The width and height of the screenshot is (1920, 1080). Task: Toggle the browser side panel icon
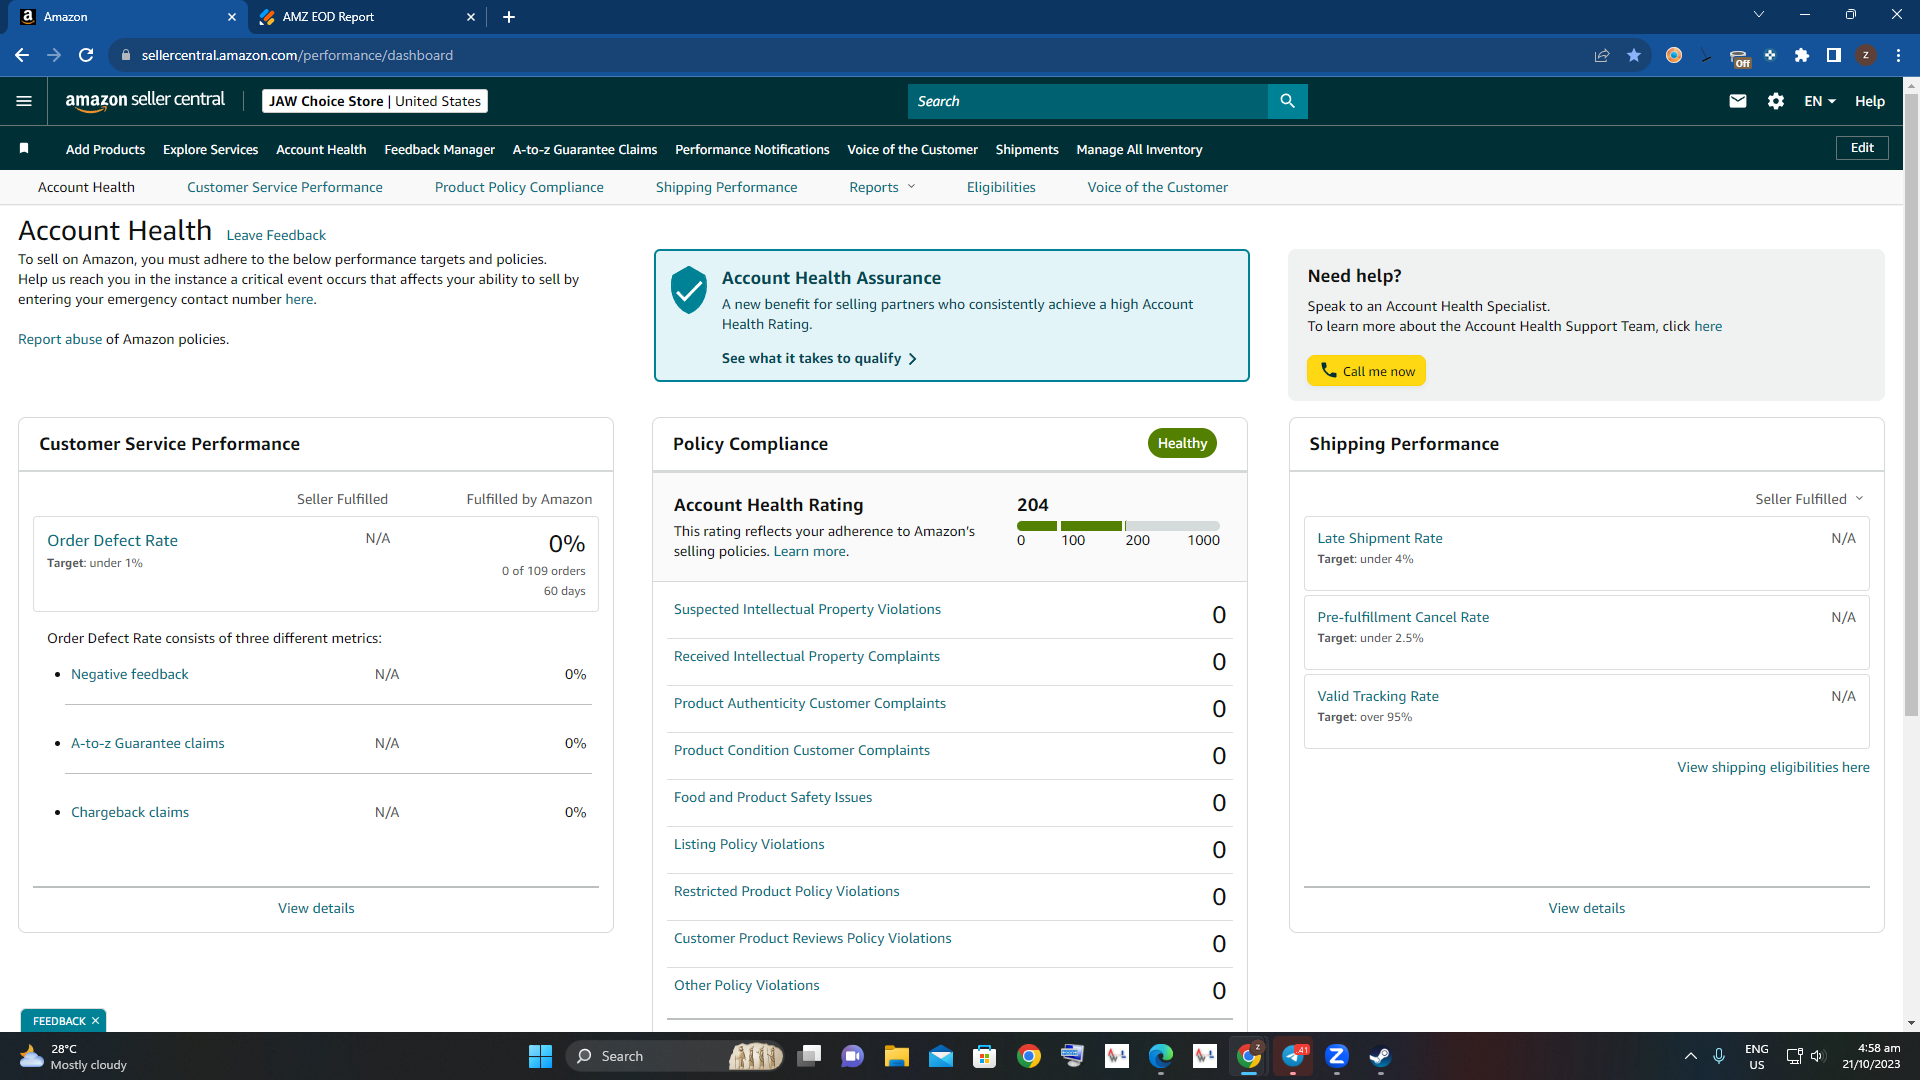point(1834,55)
